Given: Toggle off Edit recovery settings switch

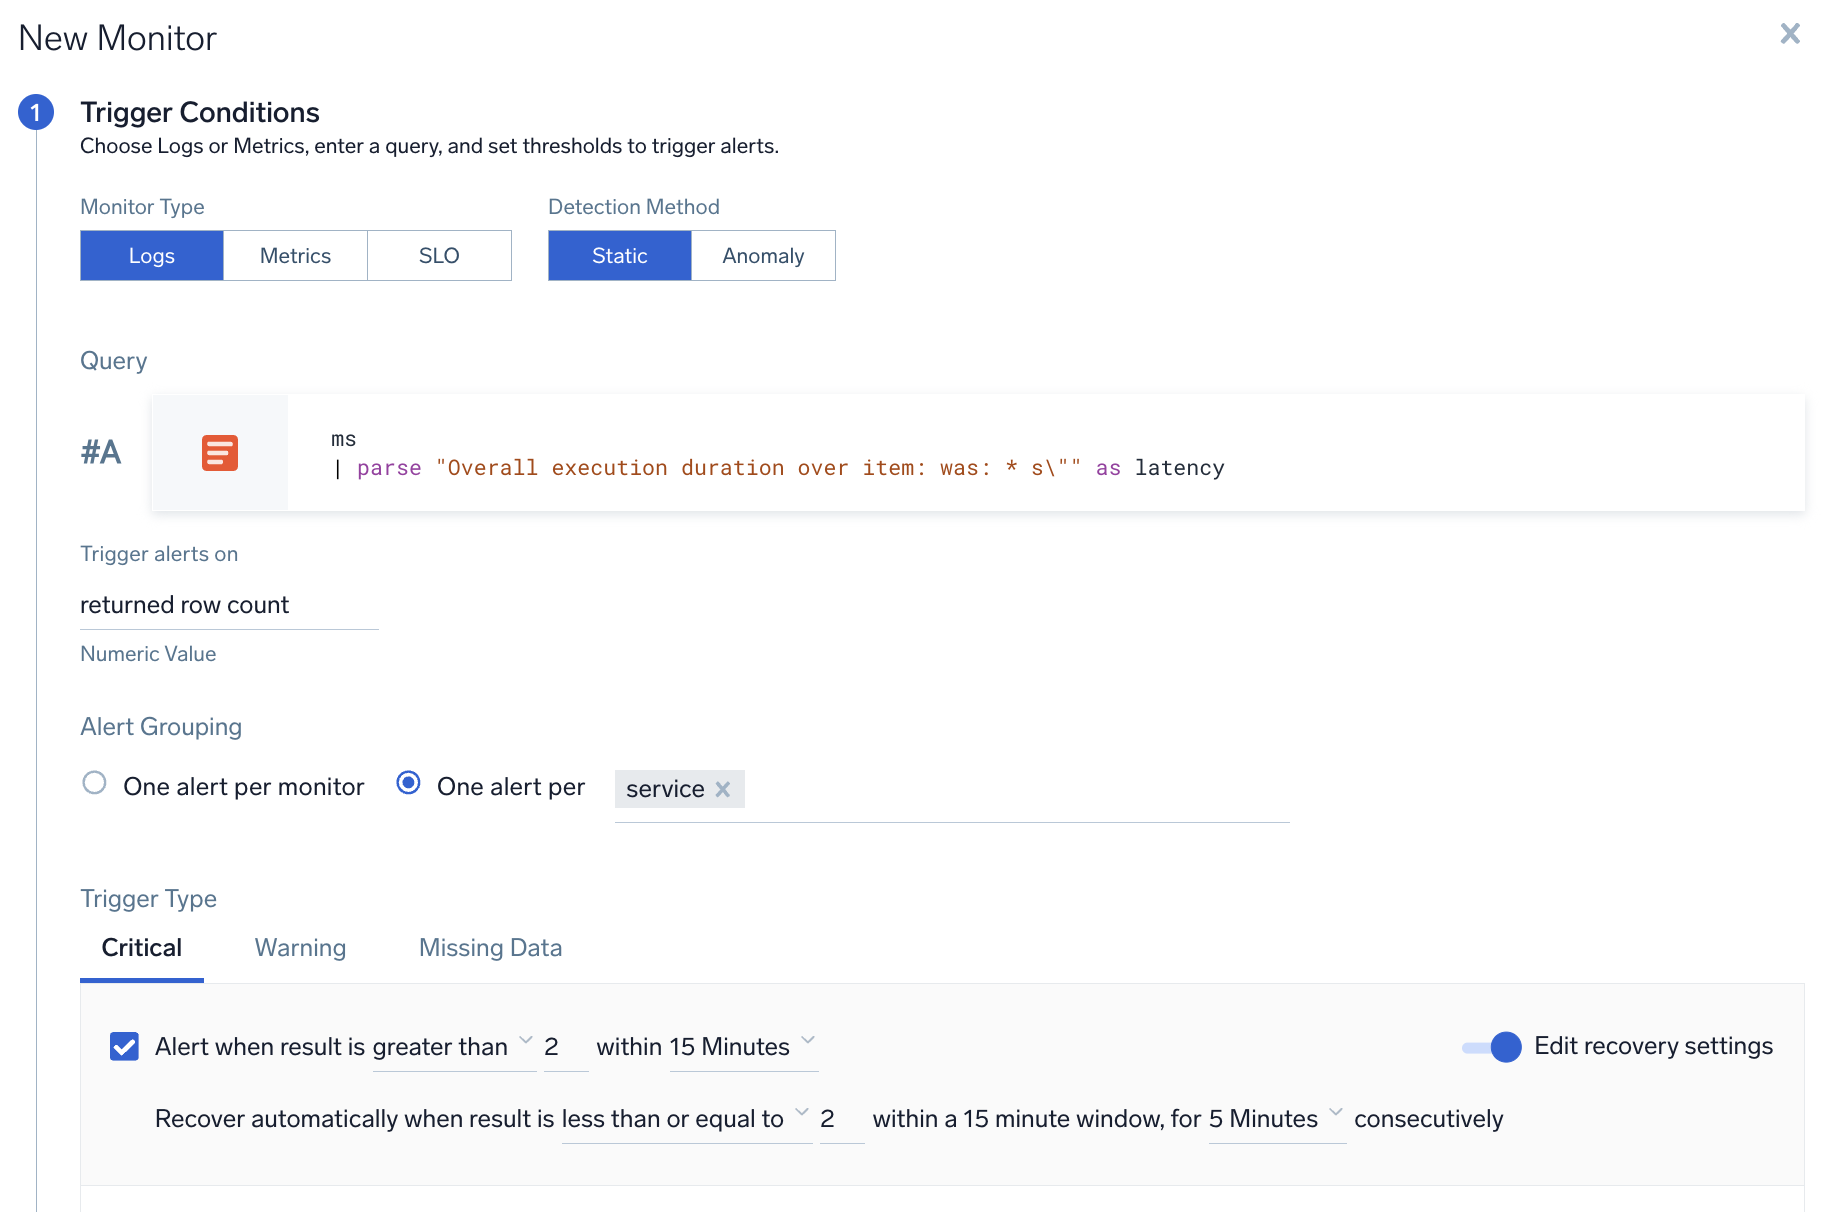Looking at the screenshot, I should pos(1491,1047).
